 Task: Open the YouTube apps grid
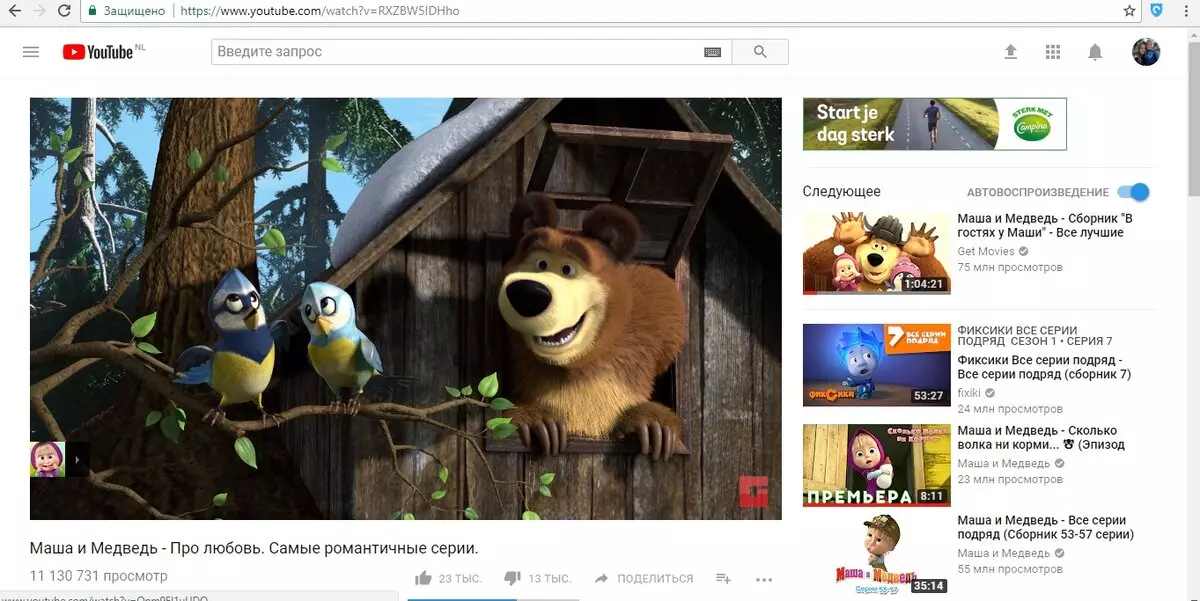click(x=1052, y=52)
